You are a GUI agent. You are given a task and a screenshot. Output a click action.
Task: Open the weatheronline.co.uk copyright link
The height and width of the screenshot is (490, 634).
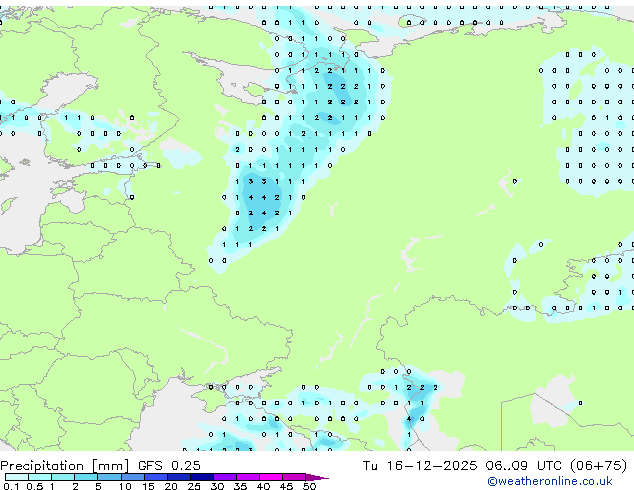(x=549, y=481)
